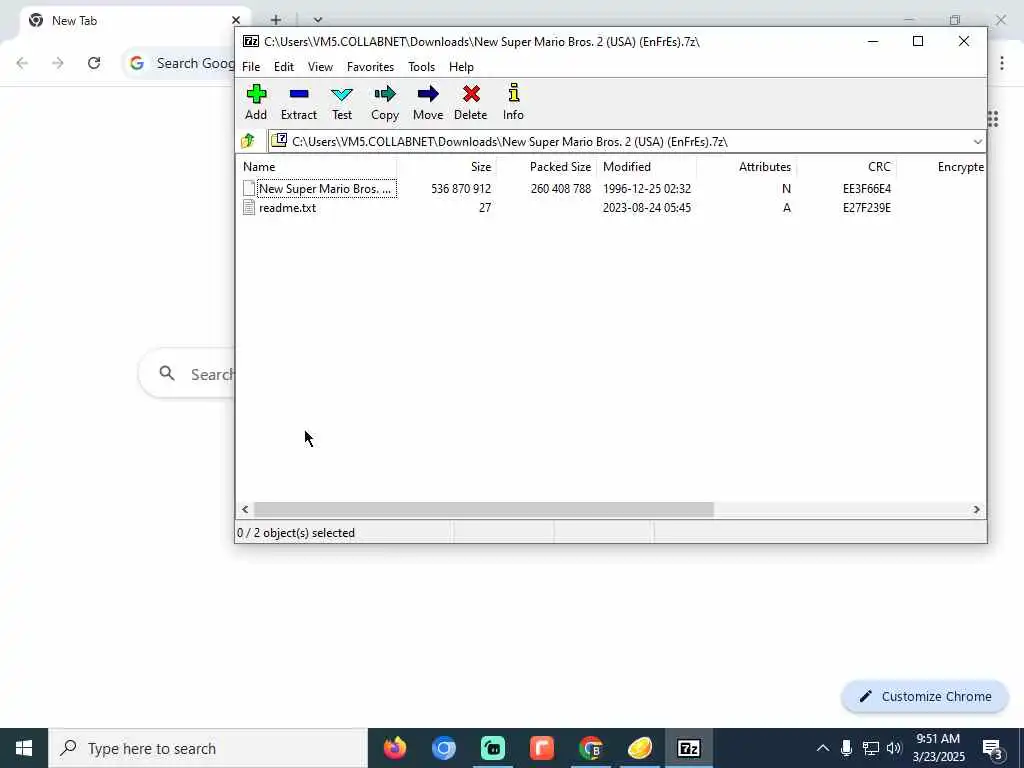The height and width of the screenshot is (768, 1024).
Task: Open the Google apps grid
Action: coord(993,119)
